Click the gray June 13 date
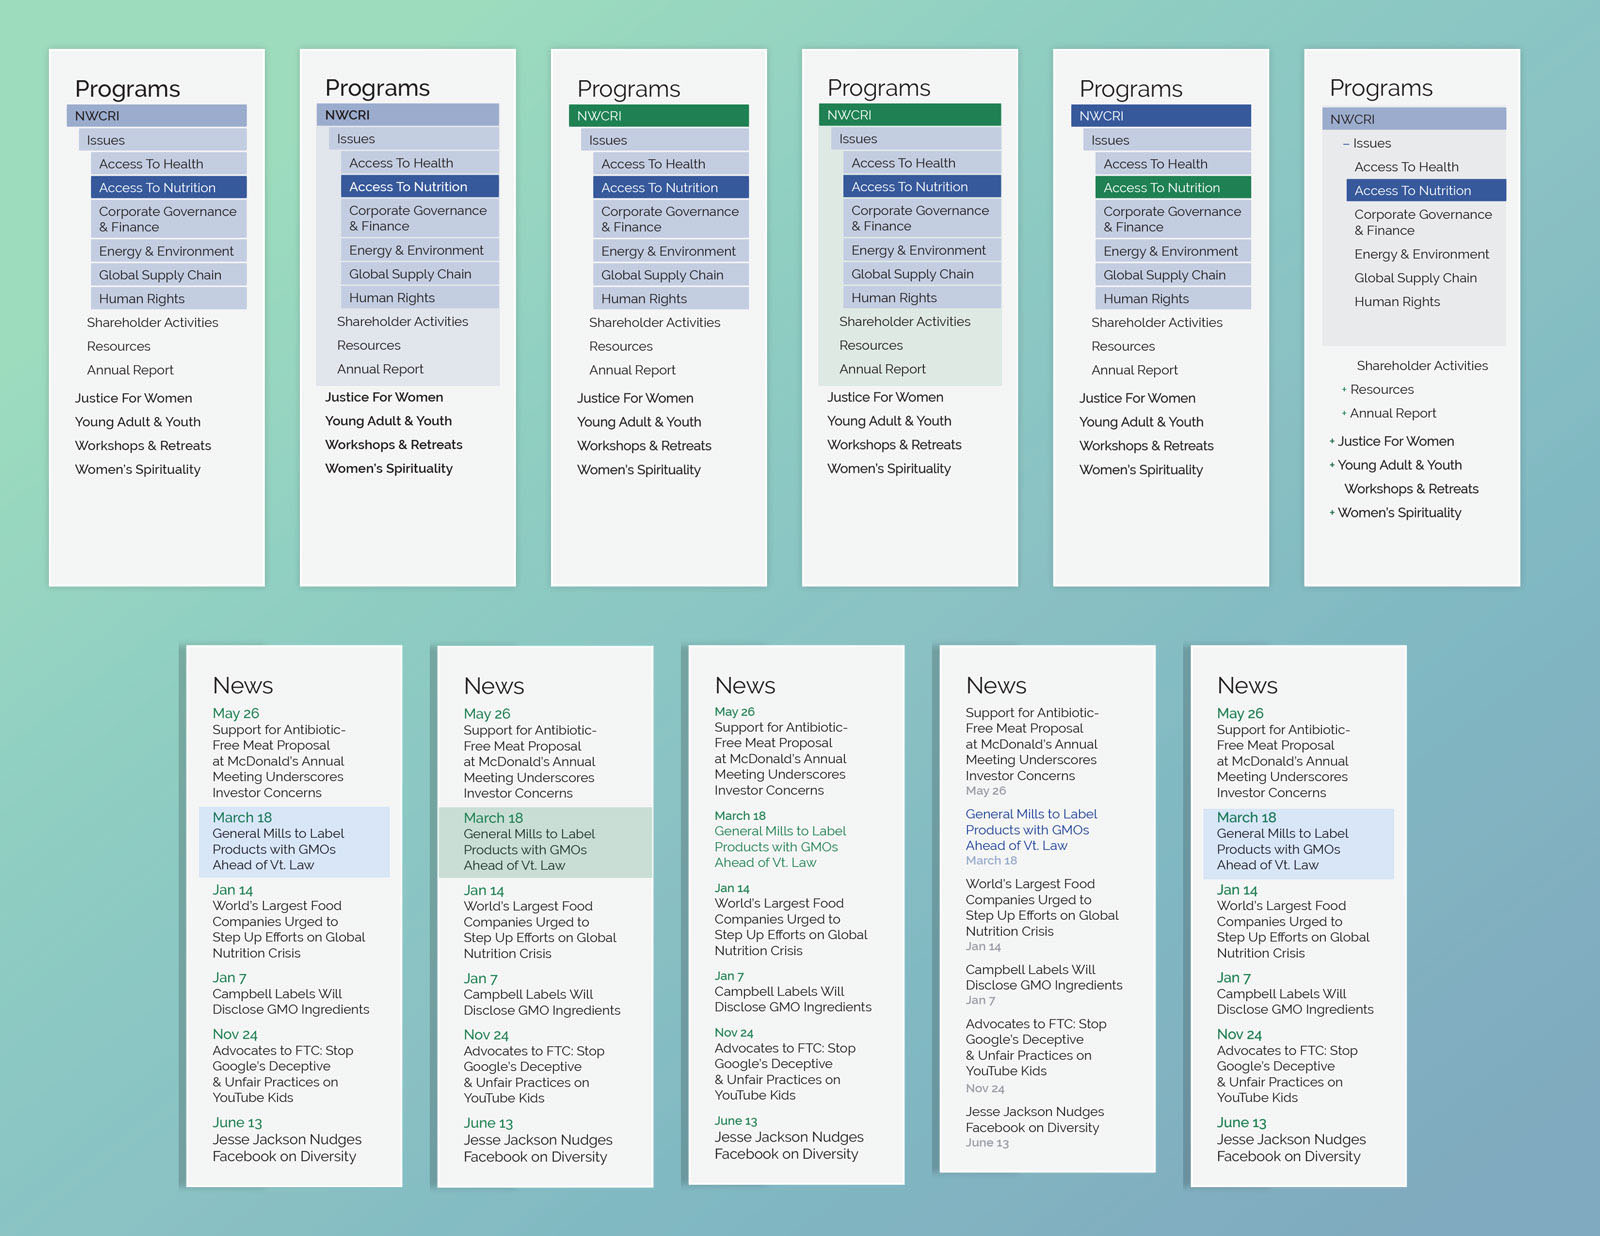This screenshot has height=1236, width=1600. pyautogui.click(x=987, y=1143)
